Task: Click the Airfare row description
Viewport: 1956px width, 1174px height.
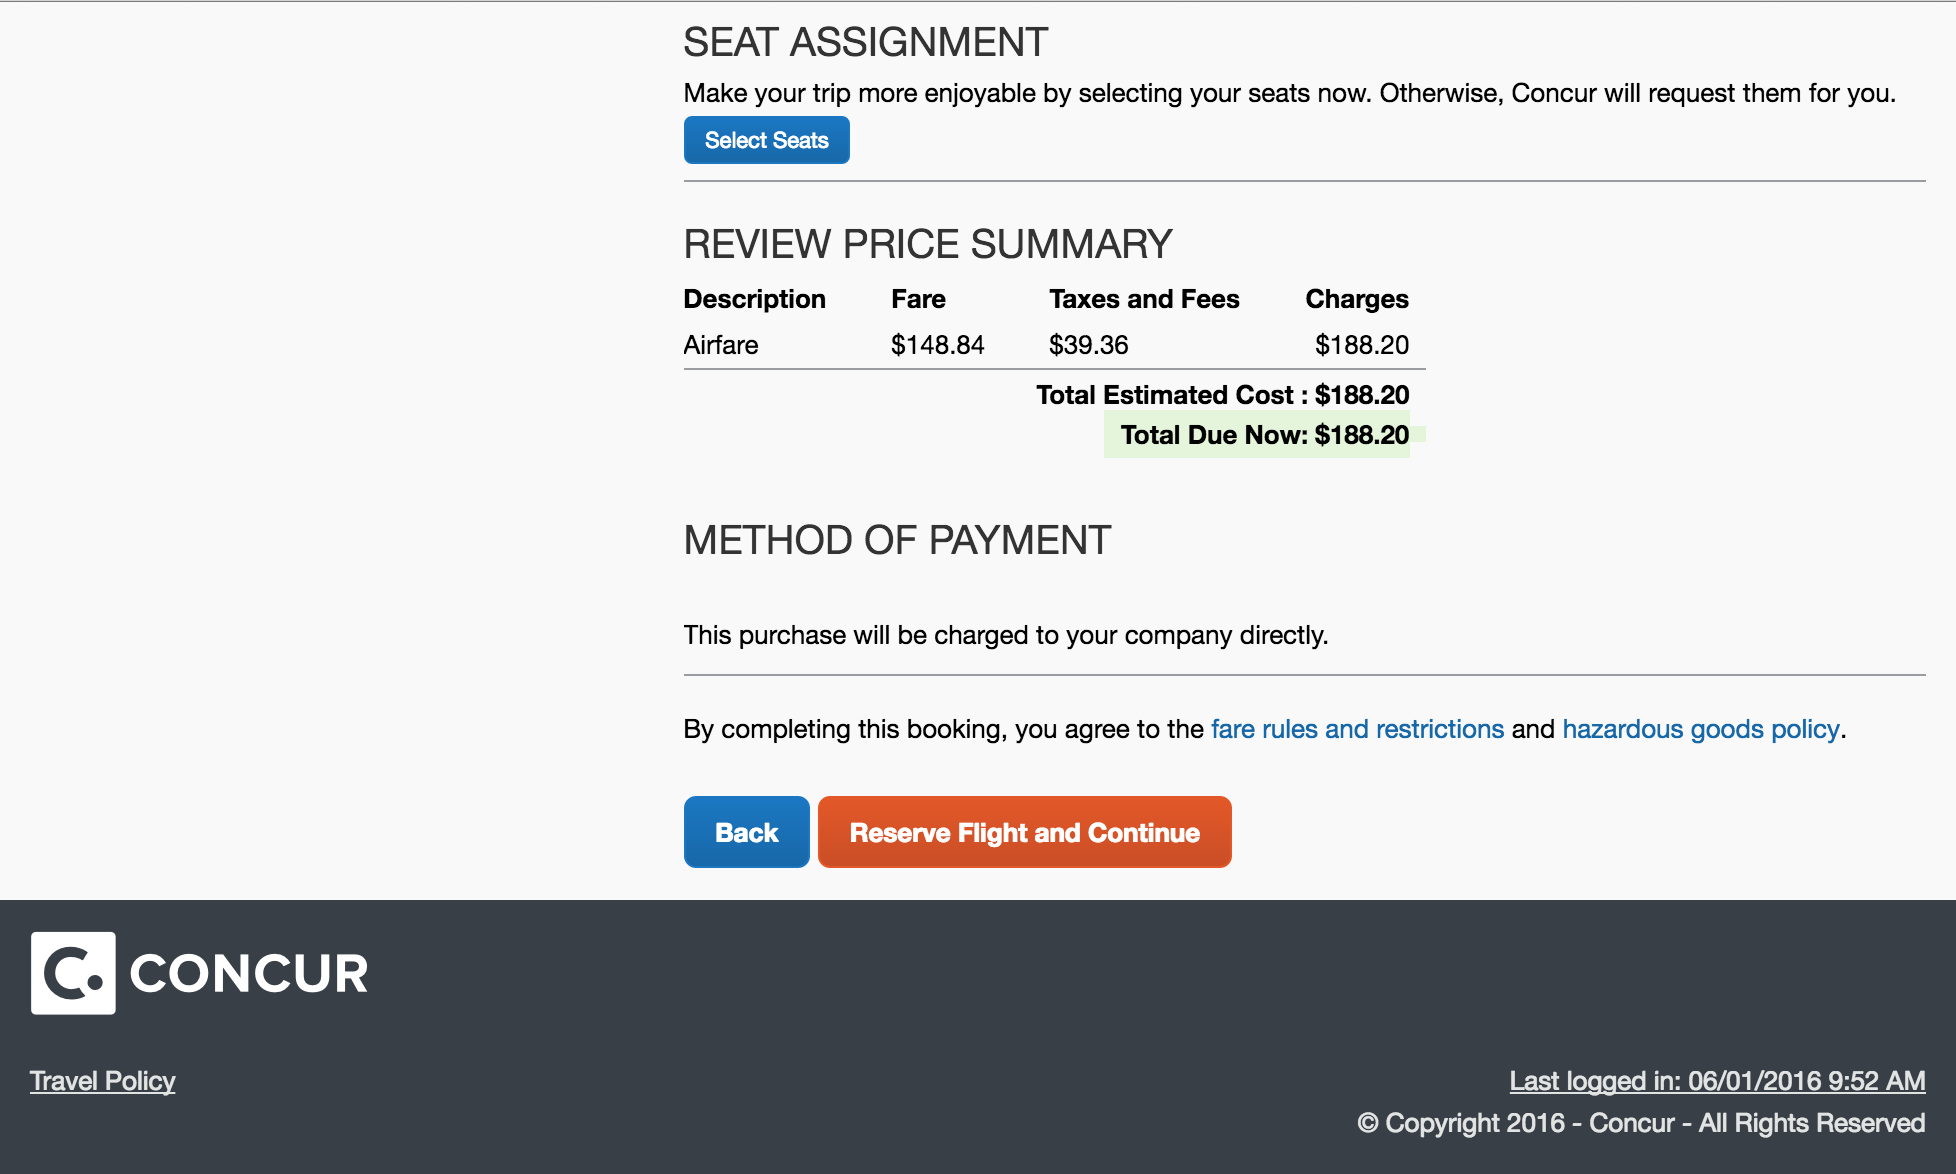Action: pyautogui.click(x=720, y=345)
